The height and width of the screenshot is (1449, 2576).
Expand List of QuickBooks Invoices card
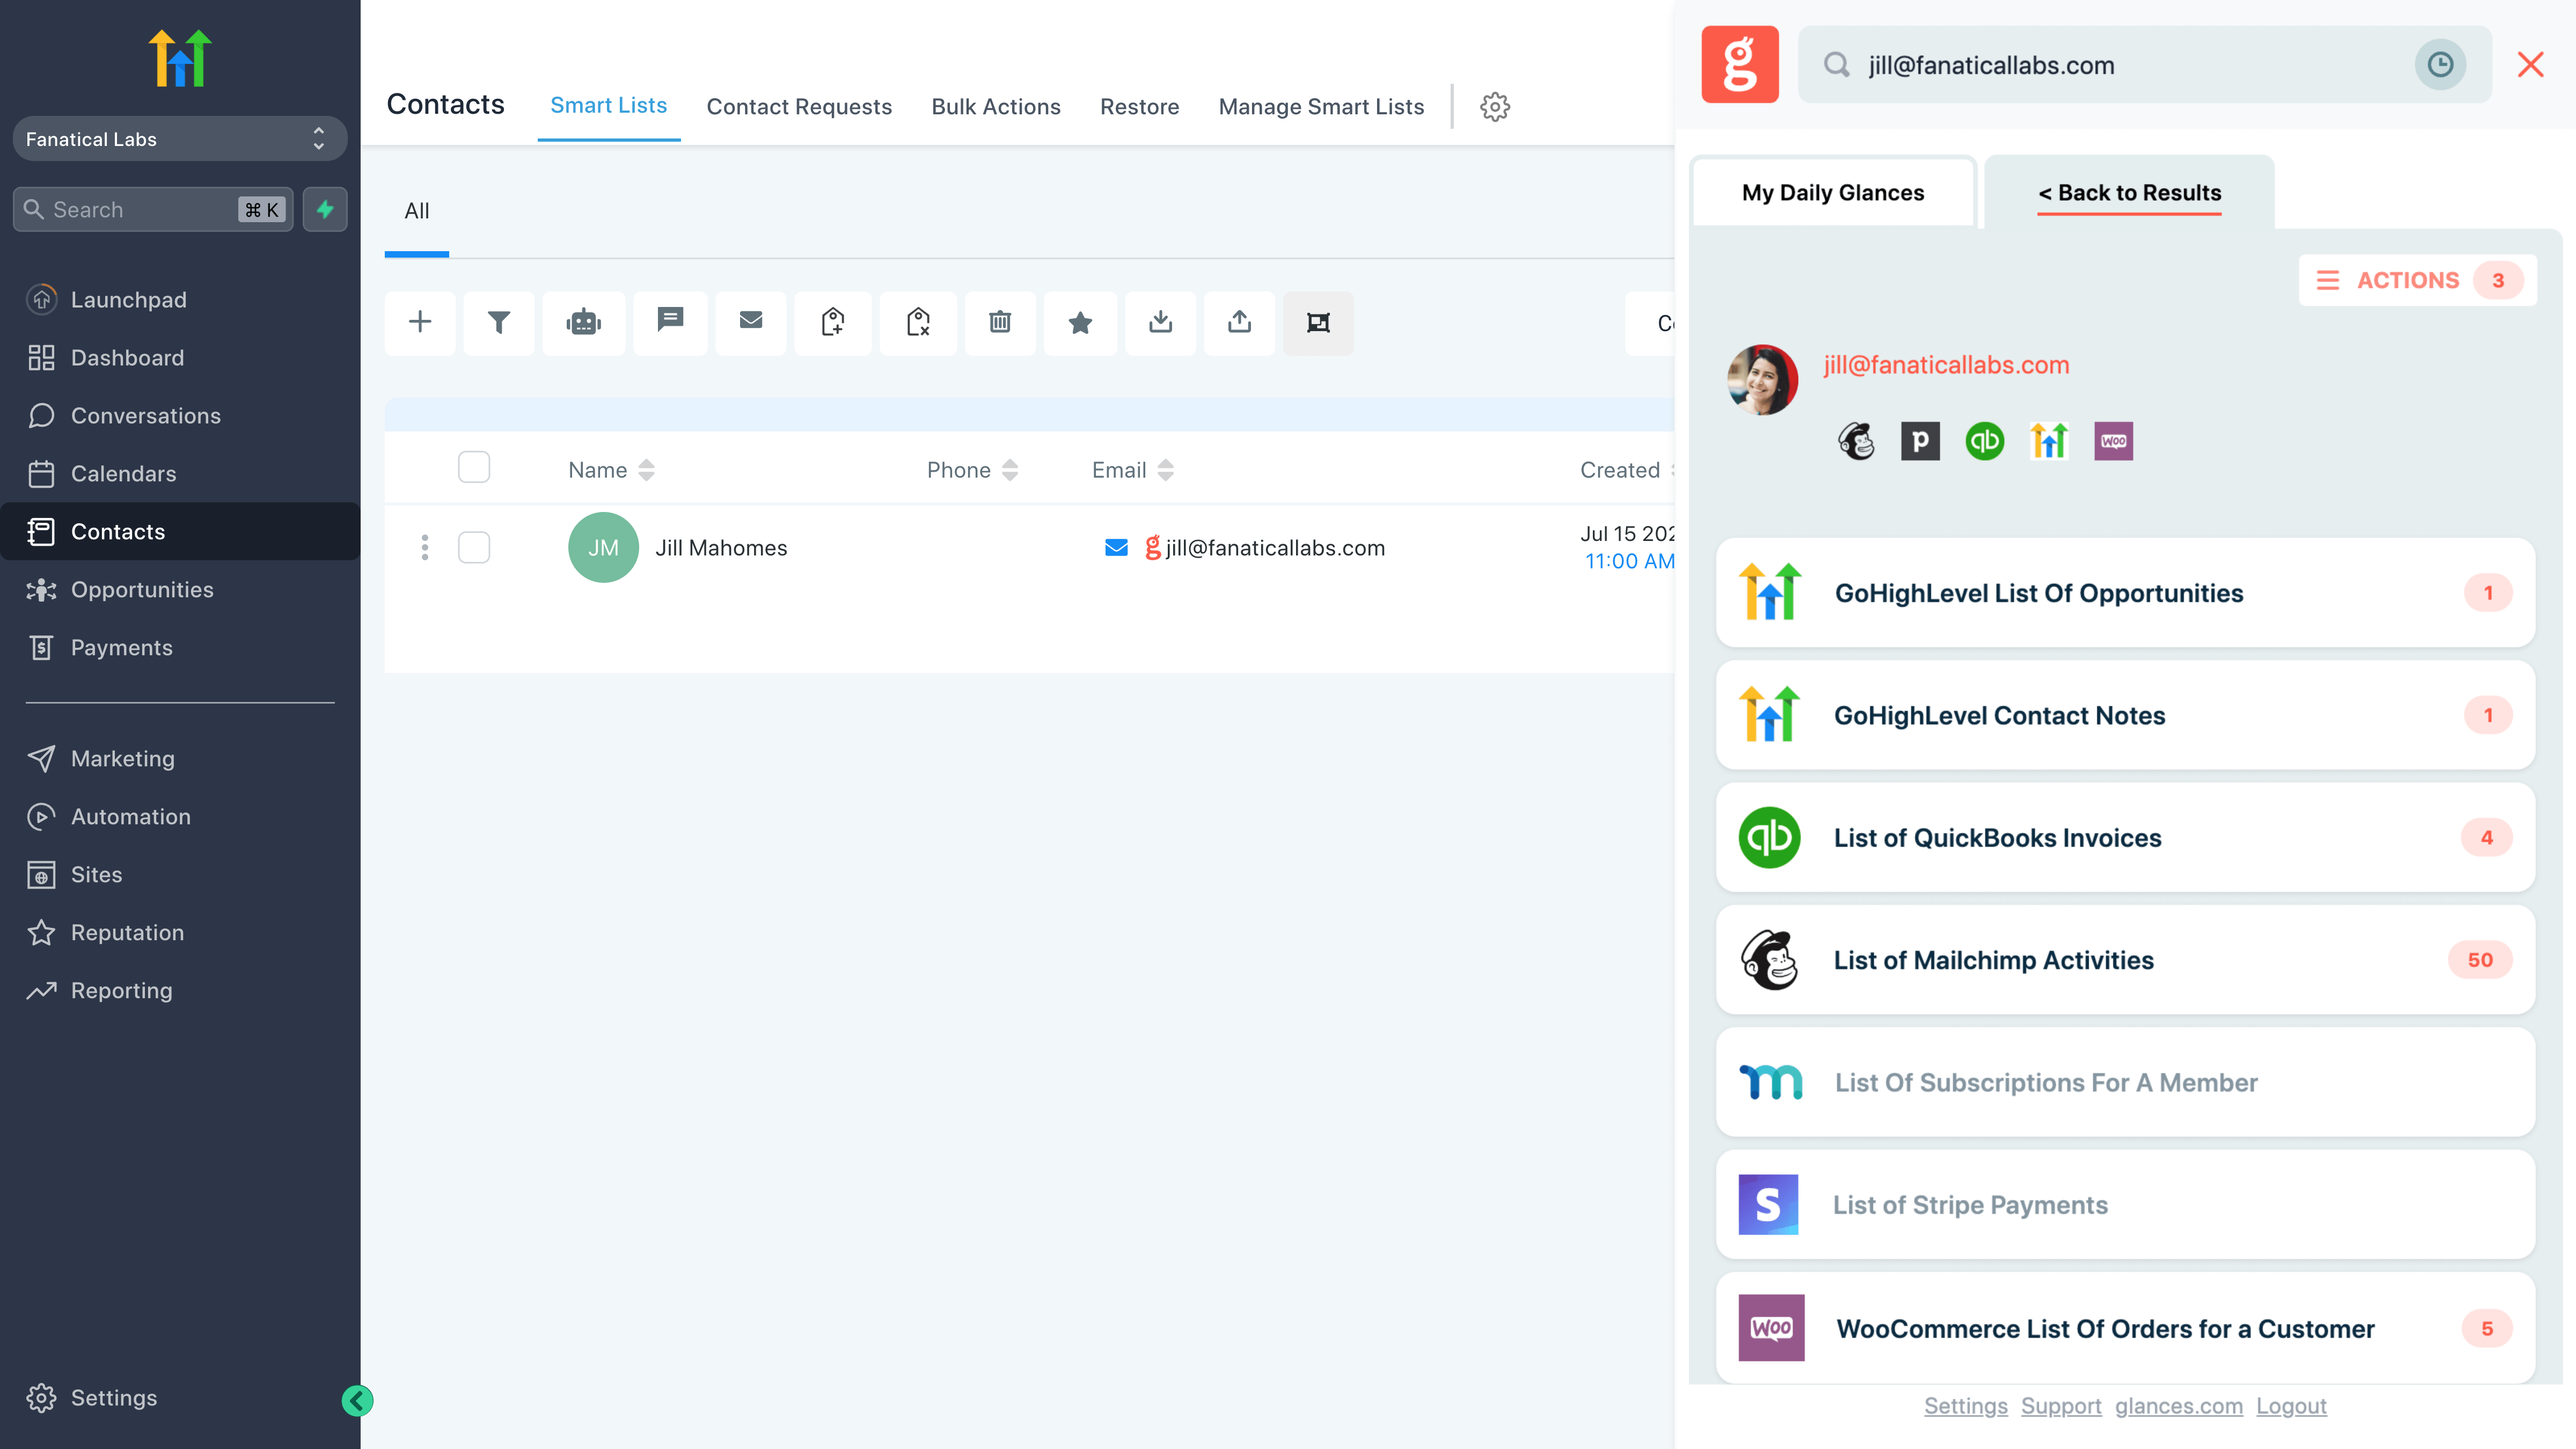click(2125, 837)
